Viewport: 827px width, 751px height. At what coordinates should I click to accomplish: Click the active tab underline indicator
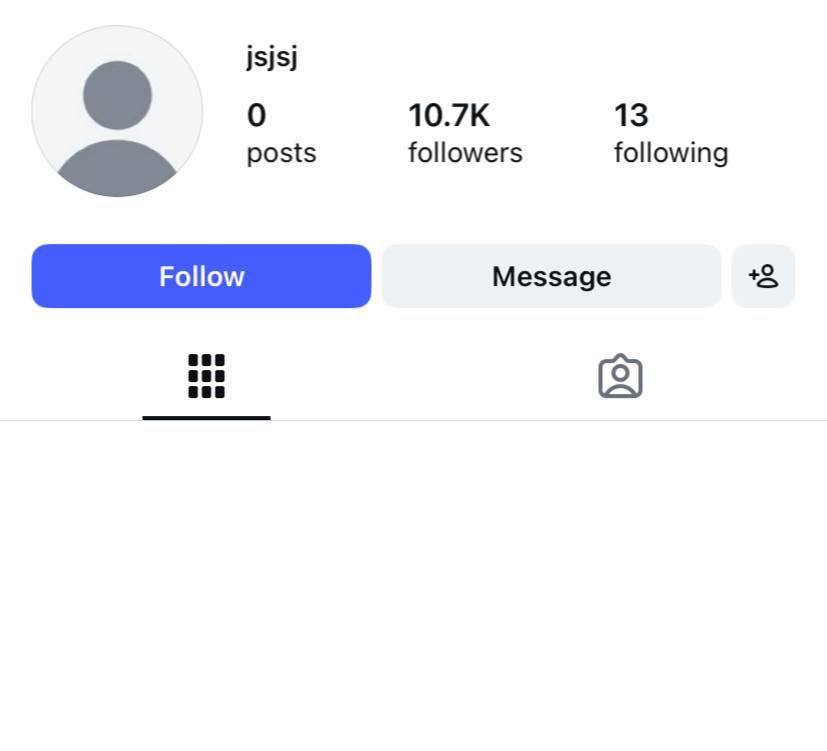(206, 417)
